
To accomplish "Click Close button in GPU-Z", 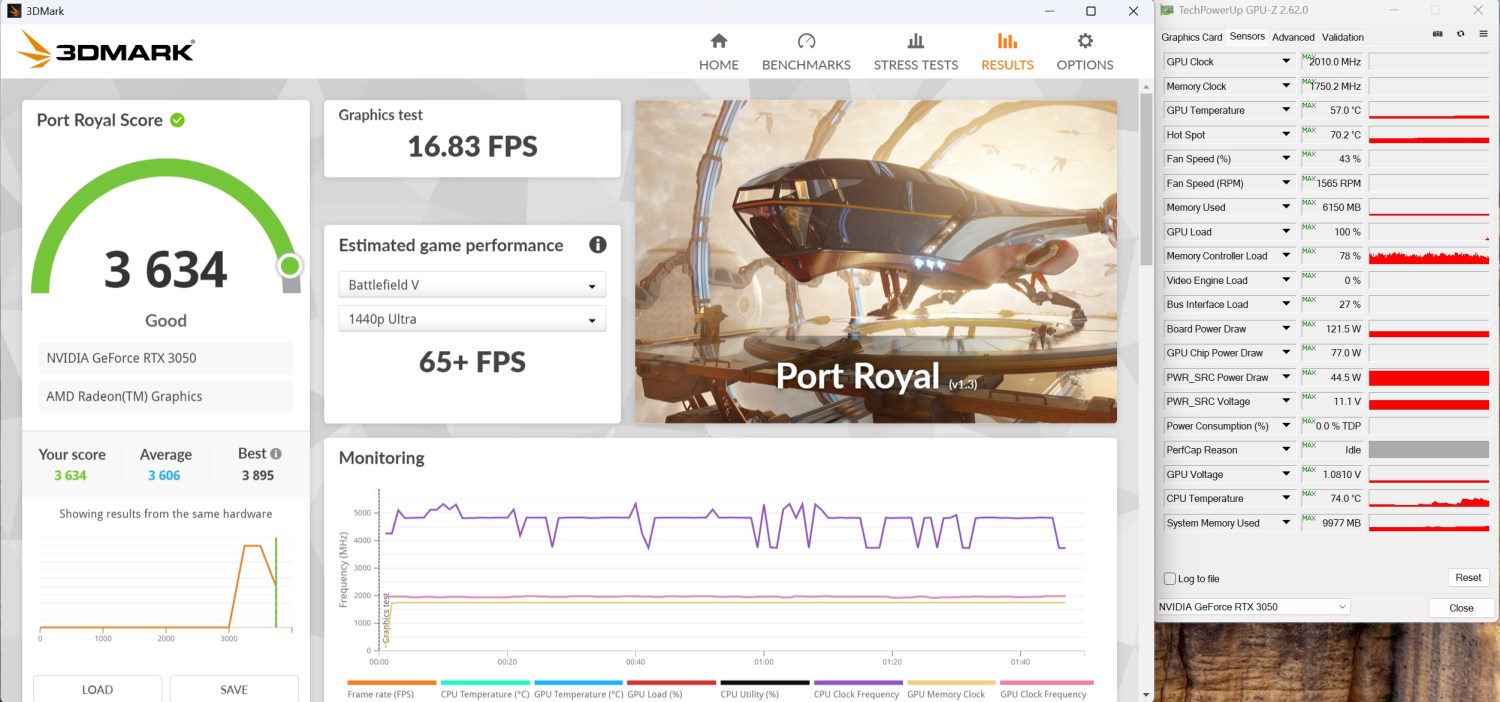I will tap(1461, 607).
